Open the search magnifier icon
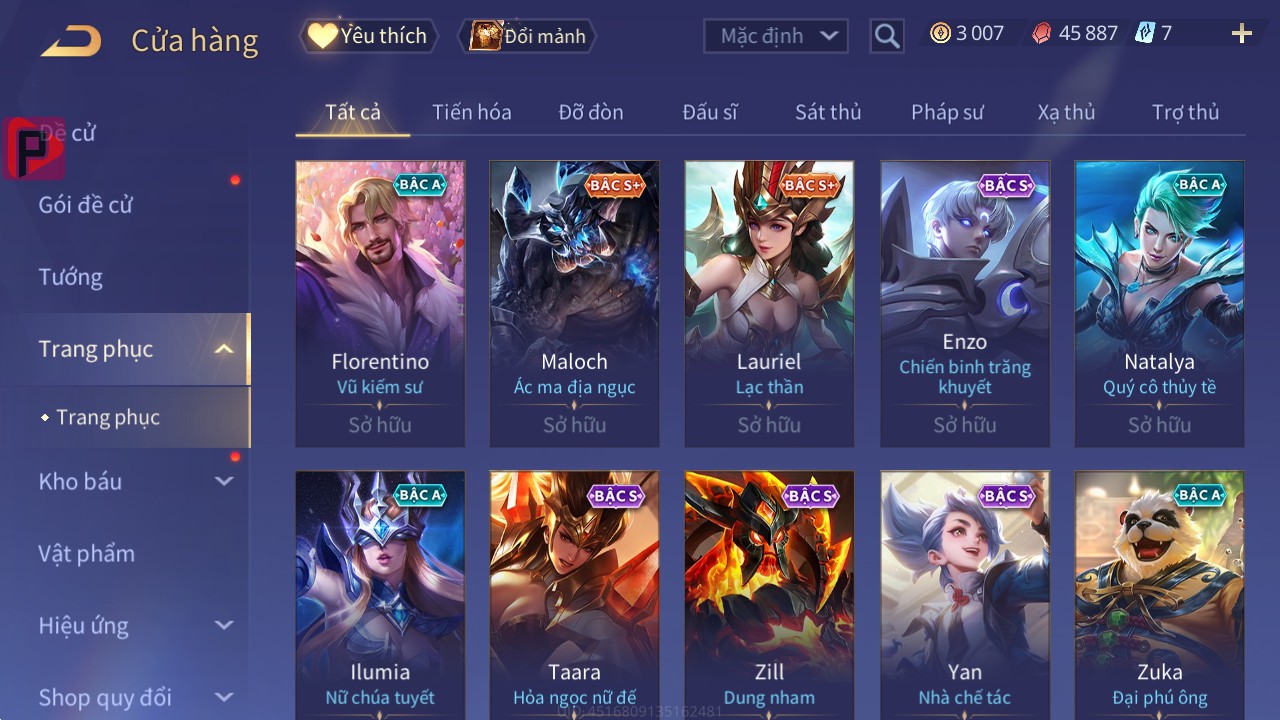1280x720 pixels. [886, 36]
